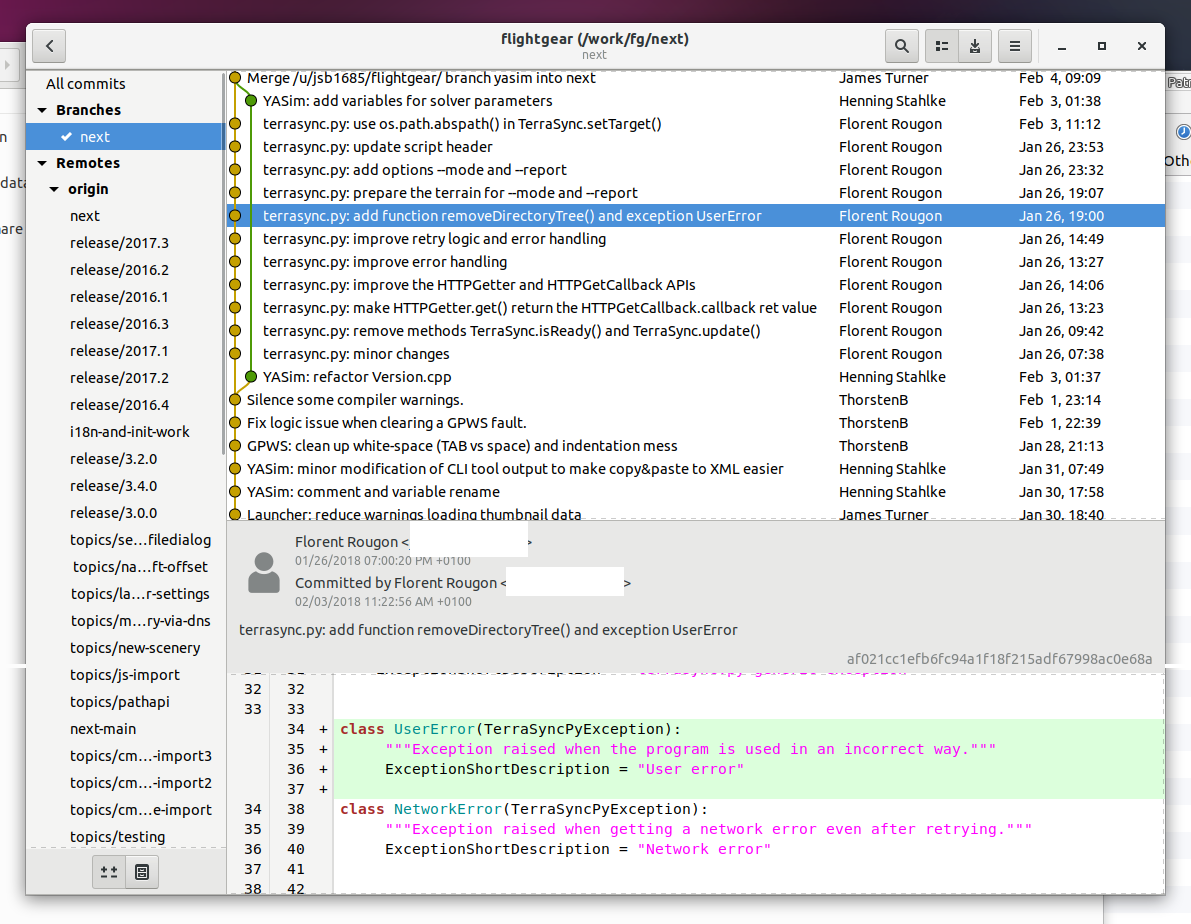Select the Merge branch yasim into next commit
Viewport: 1191px width, 924px height.
tap(696, 78)
